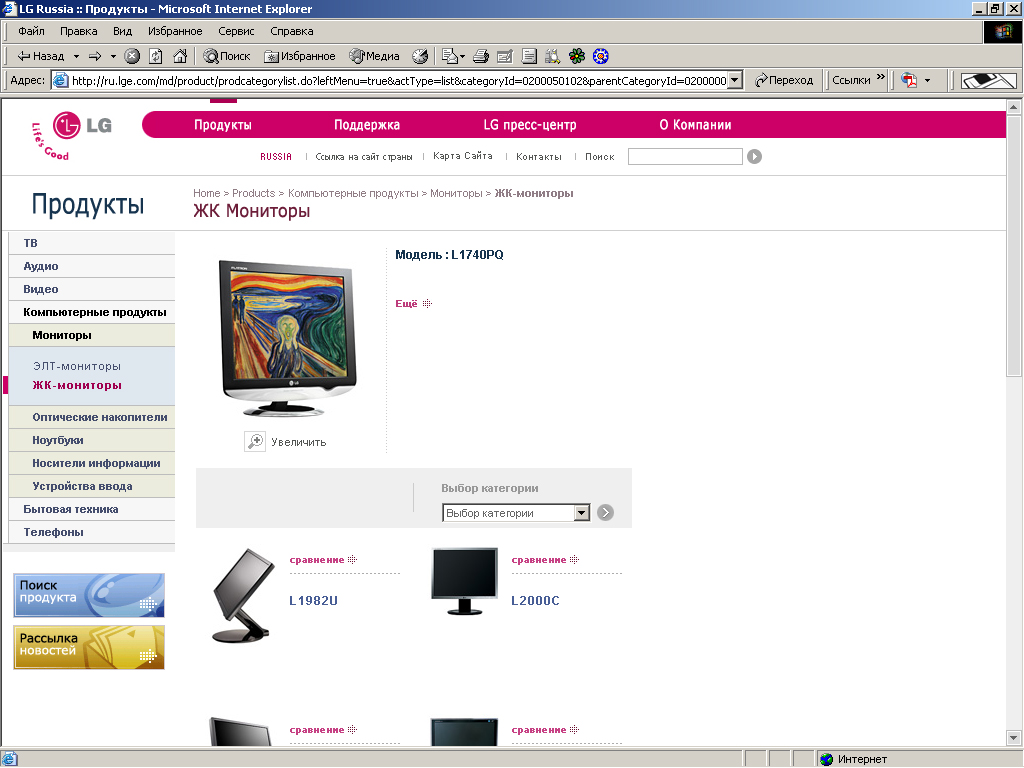
Task: Open the Выбор категории dropdown
Action: [x=516, y=513]
